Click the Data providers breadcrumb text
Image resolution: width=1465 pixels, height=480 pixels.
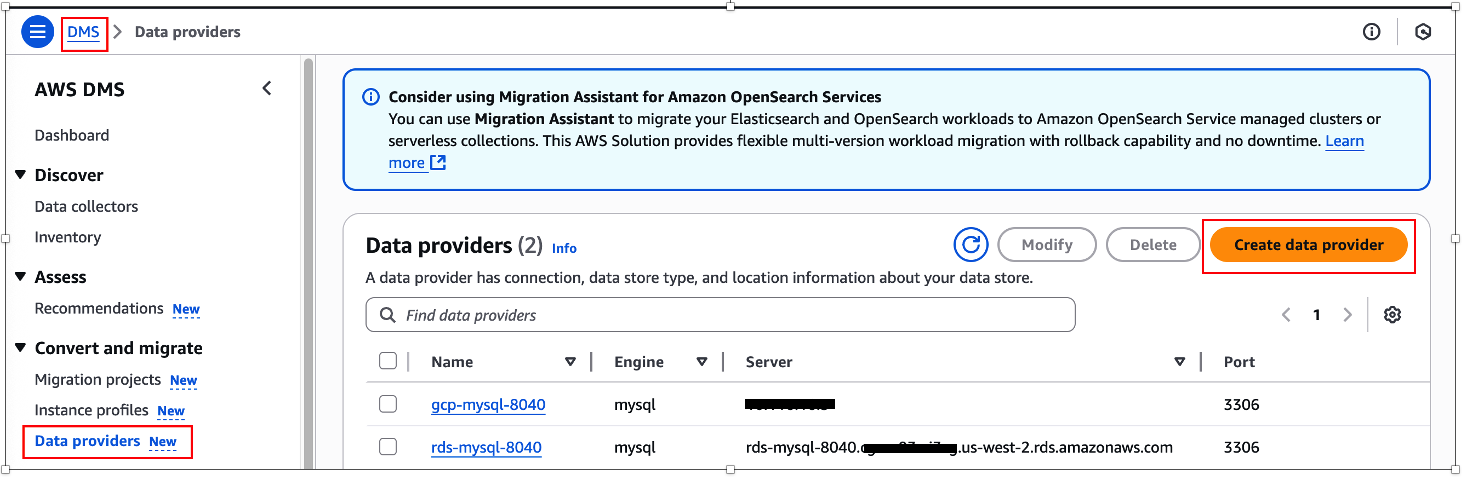[188, 32]
